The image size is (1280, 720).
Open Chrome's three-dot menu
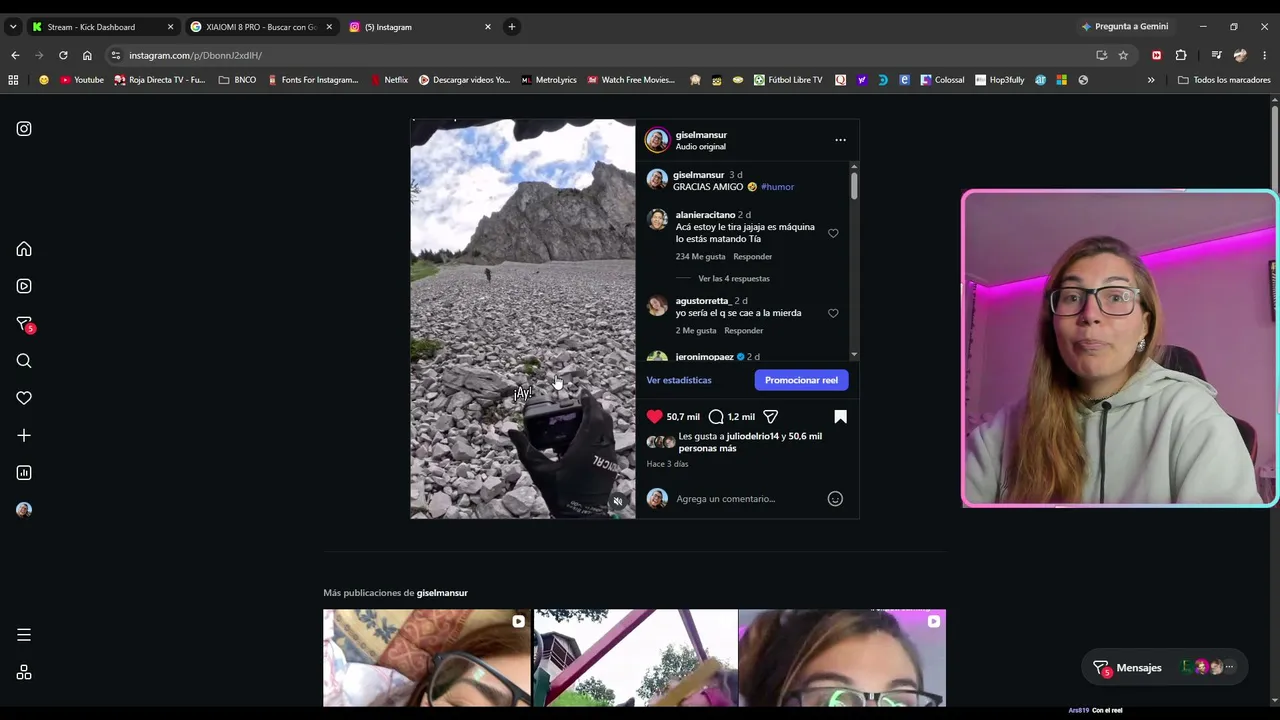click(x=1265, y=55)
